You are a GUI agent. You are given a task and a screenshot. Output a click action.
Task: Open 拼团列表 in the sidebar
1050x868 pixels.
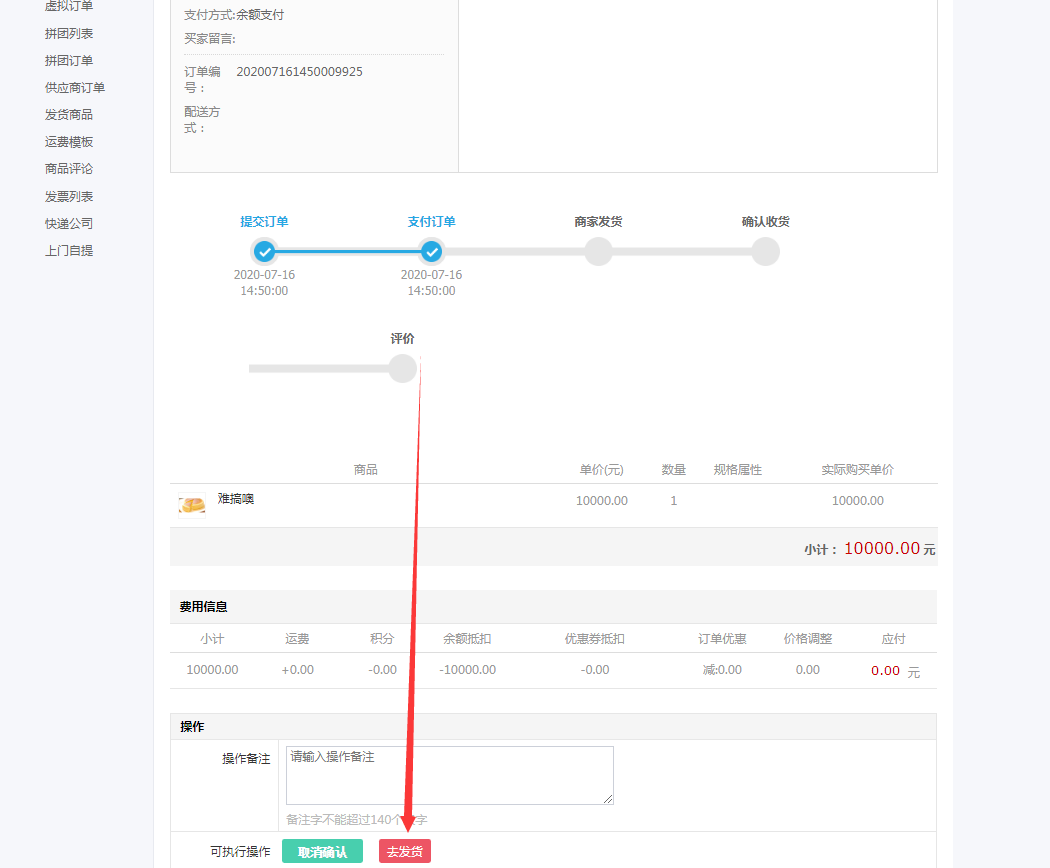[x=69, y=33]
